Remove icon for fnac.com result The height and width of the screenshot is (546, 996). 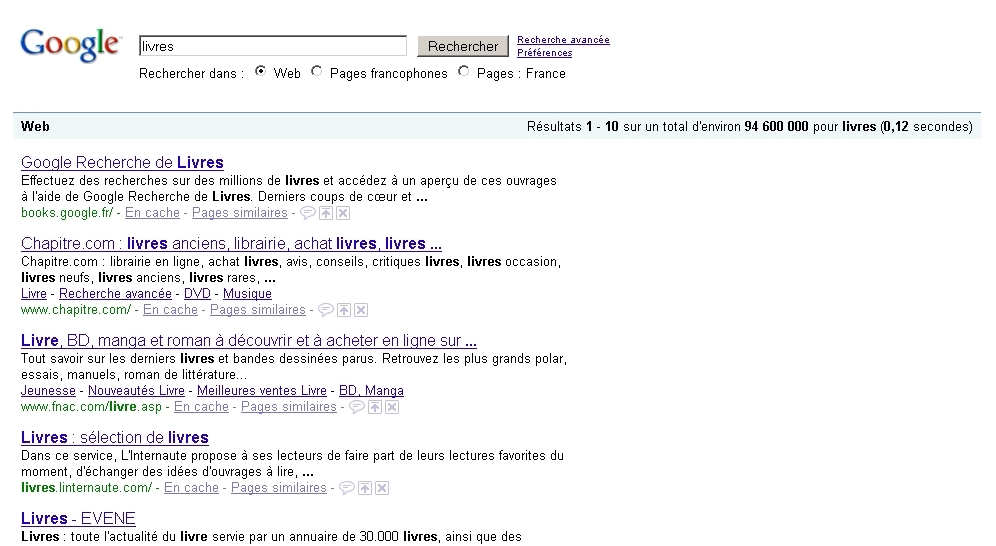392,408
